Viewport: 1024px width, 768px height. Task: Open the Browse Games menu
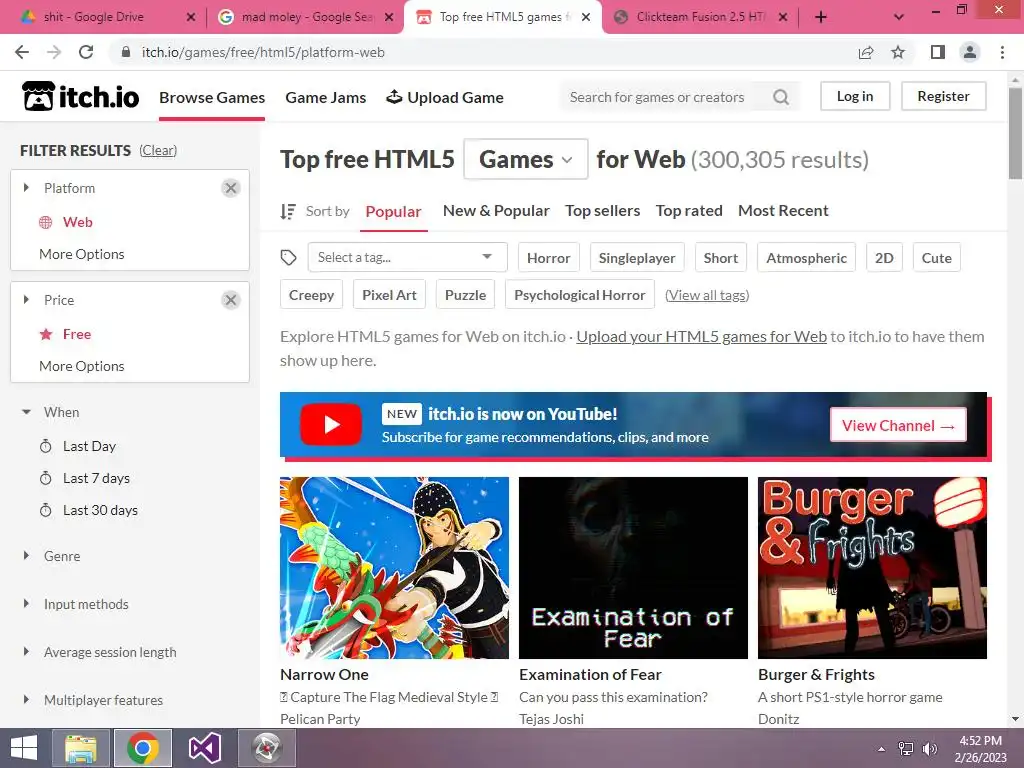pyautogui.click(x=212, y=97)
